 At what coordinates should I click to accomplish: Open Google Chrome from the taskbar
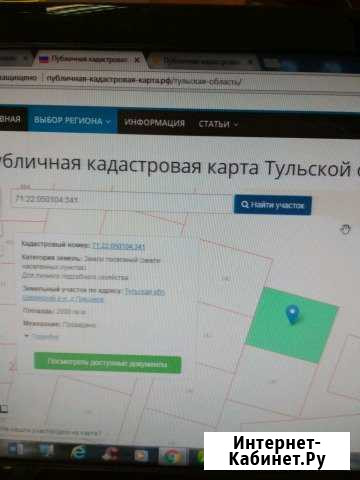[x=171, y=456]
